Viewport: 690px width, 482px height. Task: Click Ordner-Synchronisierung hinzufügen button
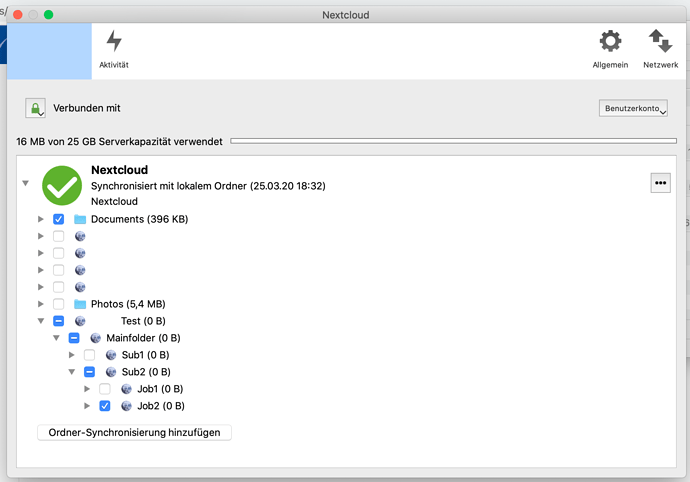134,432
